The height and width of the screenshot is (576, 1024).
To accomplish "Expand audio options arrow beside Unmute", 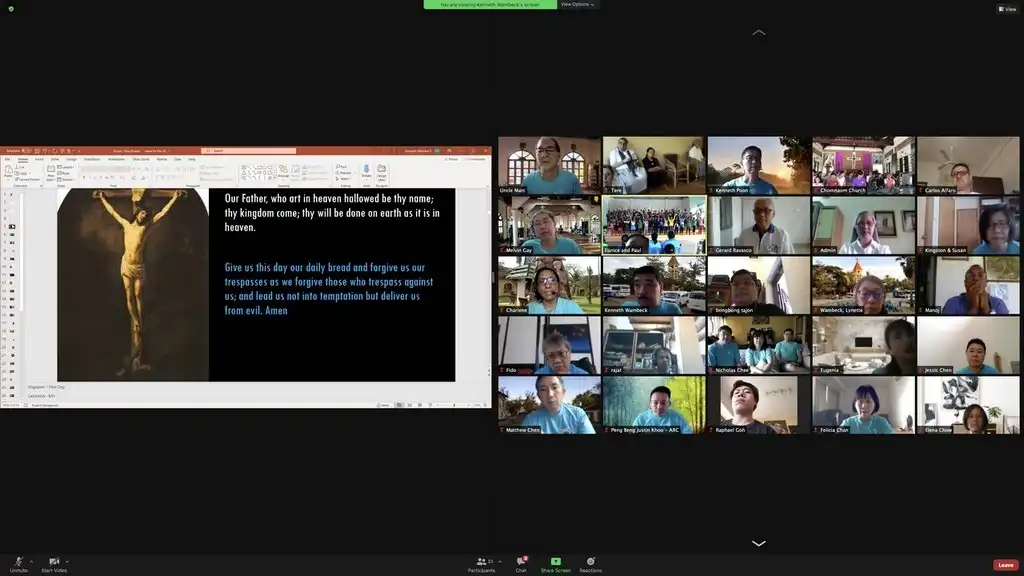I will (31, 562).
